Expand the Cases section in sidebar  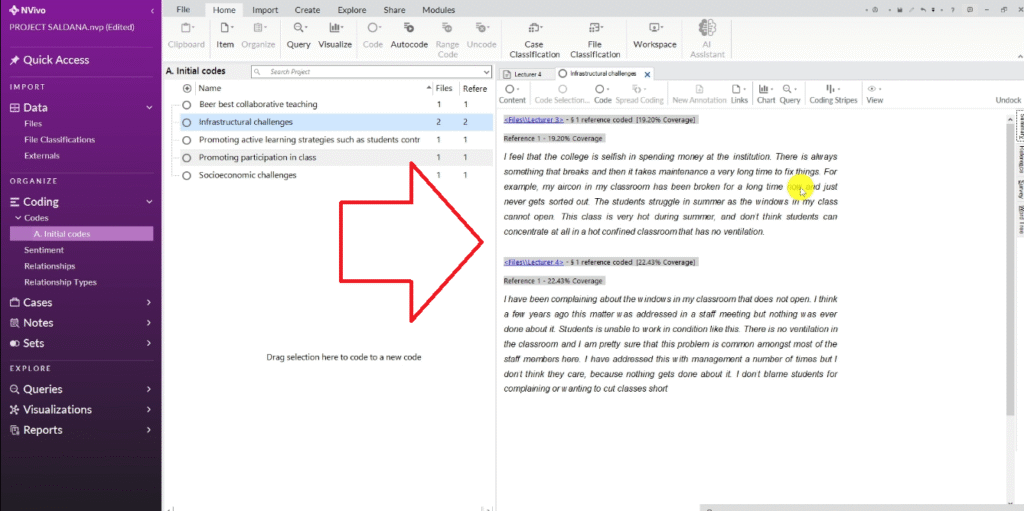(148, 303)
